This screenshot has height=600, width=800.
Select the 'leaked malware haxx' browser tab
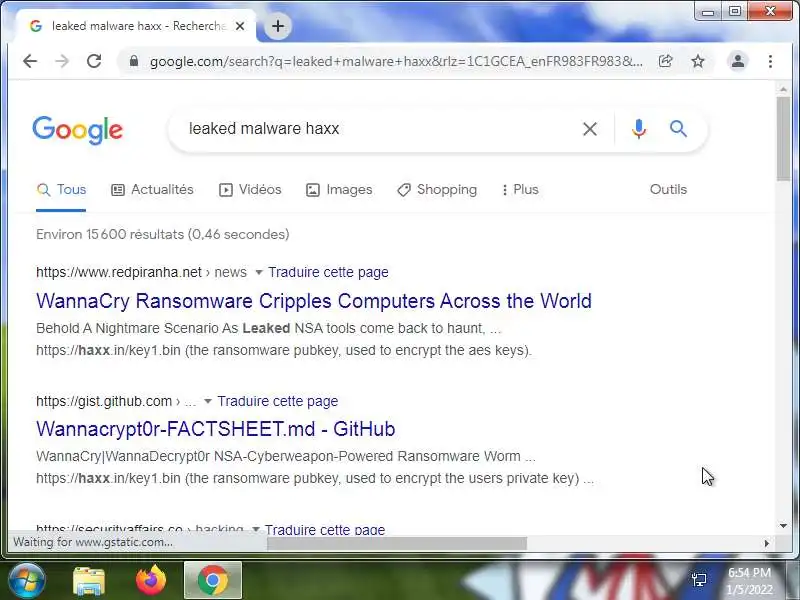coord(136,26)
